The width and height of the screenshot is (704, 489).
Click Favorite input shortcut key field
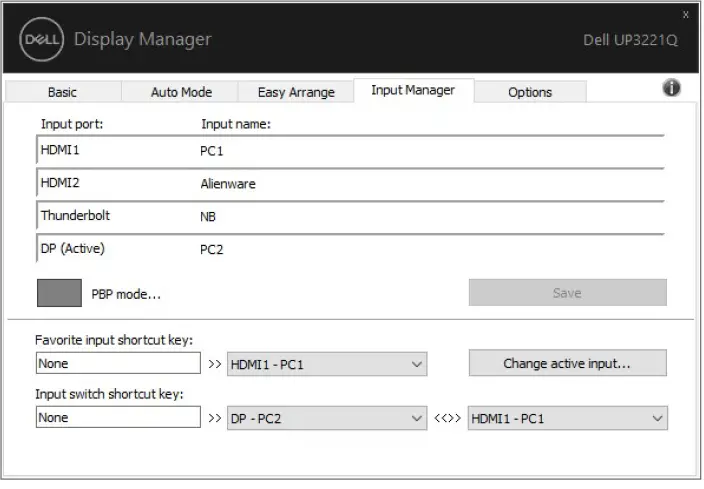pos(118,363)
